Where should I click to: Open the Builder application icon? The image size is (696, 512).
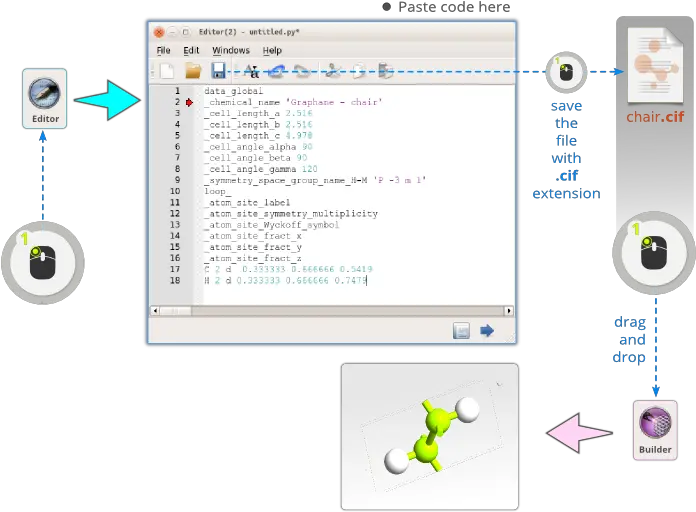[655, 430]
